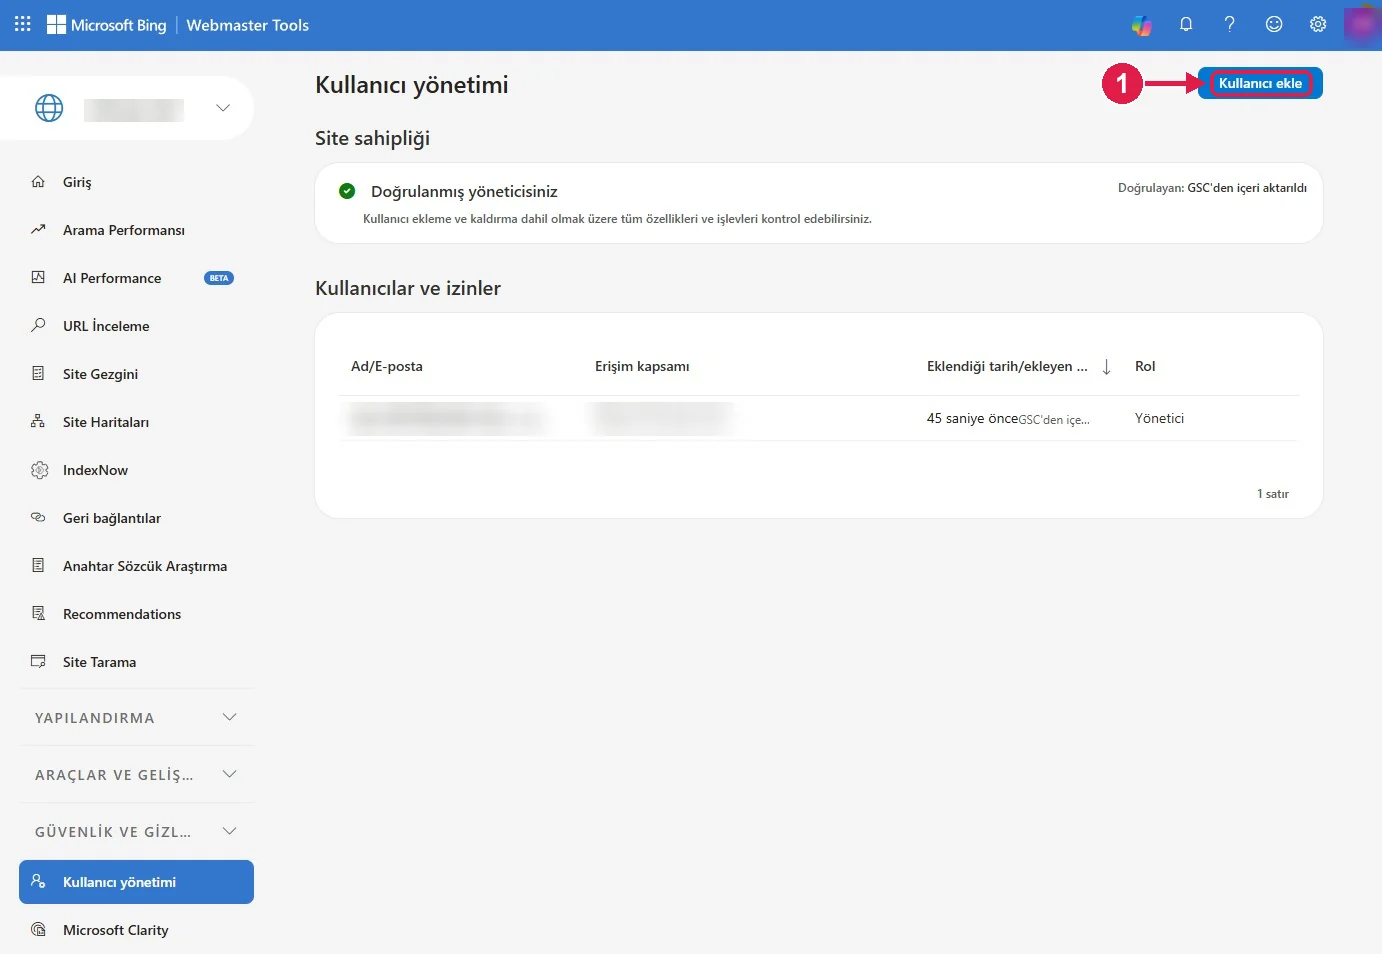
Task: Click the Microsoft Bing logo
Action: point(107,25)
